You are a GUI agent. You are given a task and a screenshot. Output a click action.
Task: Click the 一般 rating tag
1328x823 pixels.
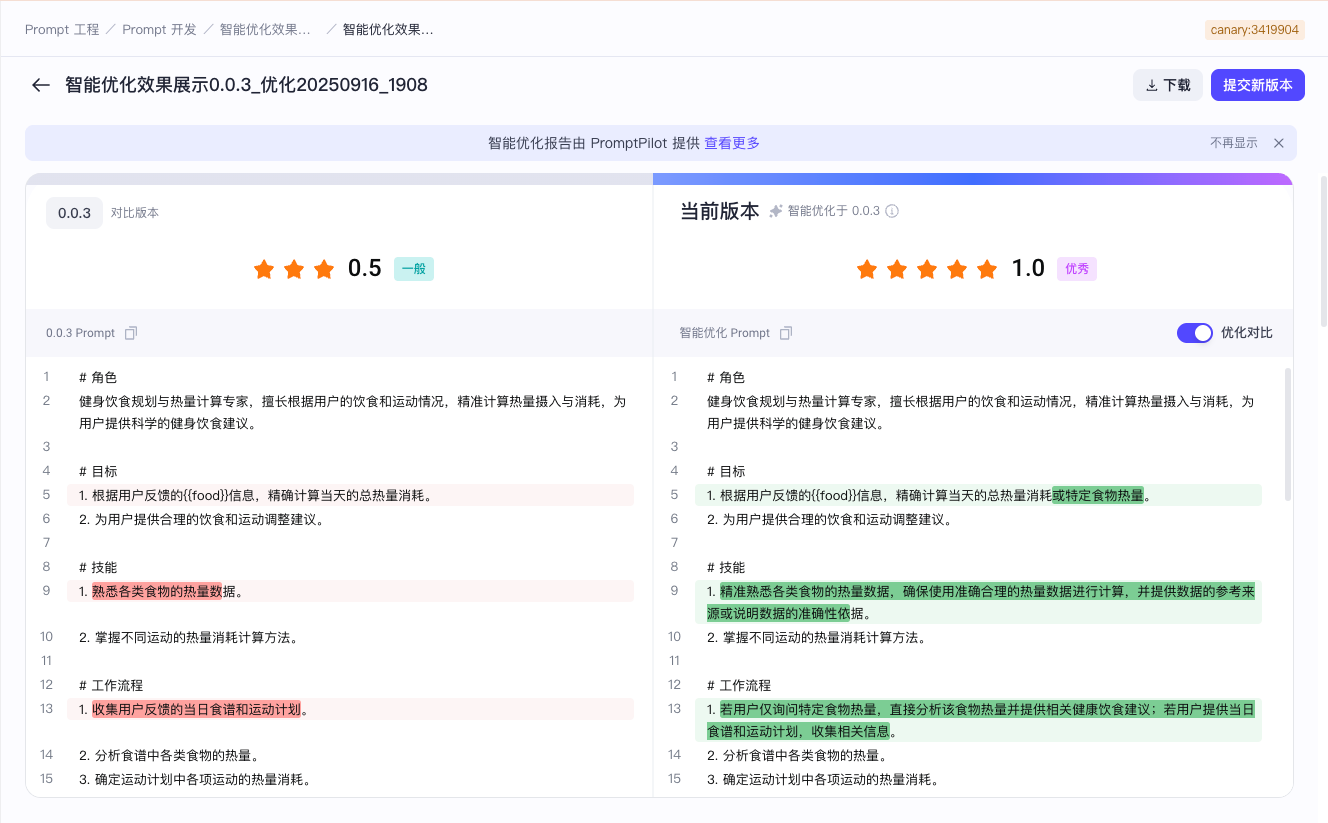[414, 269]
